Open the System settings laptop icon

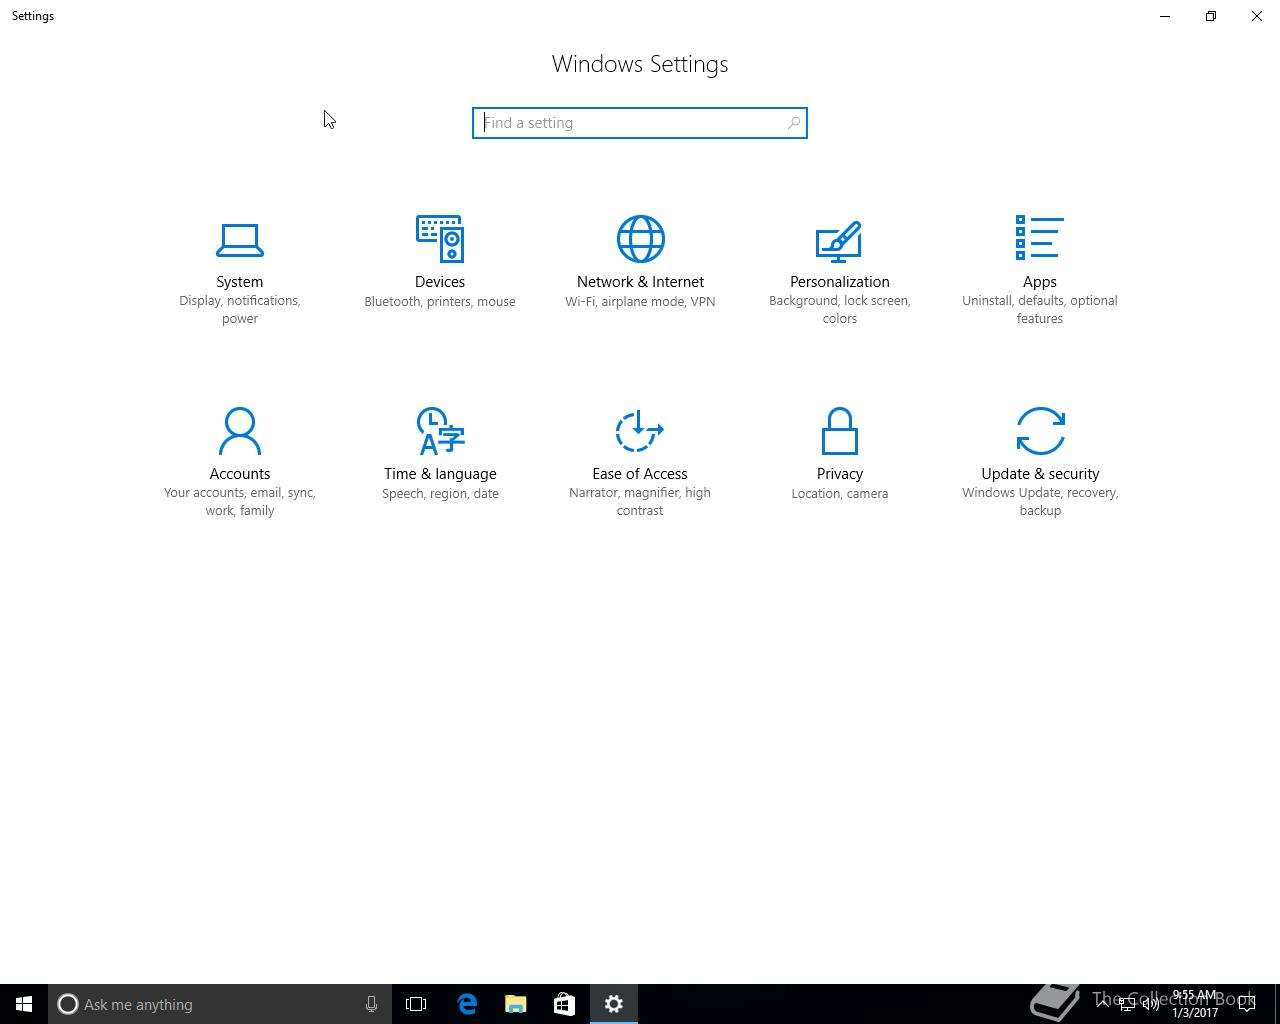(240, 240)
